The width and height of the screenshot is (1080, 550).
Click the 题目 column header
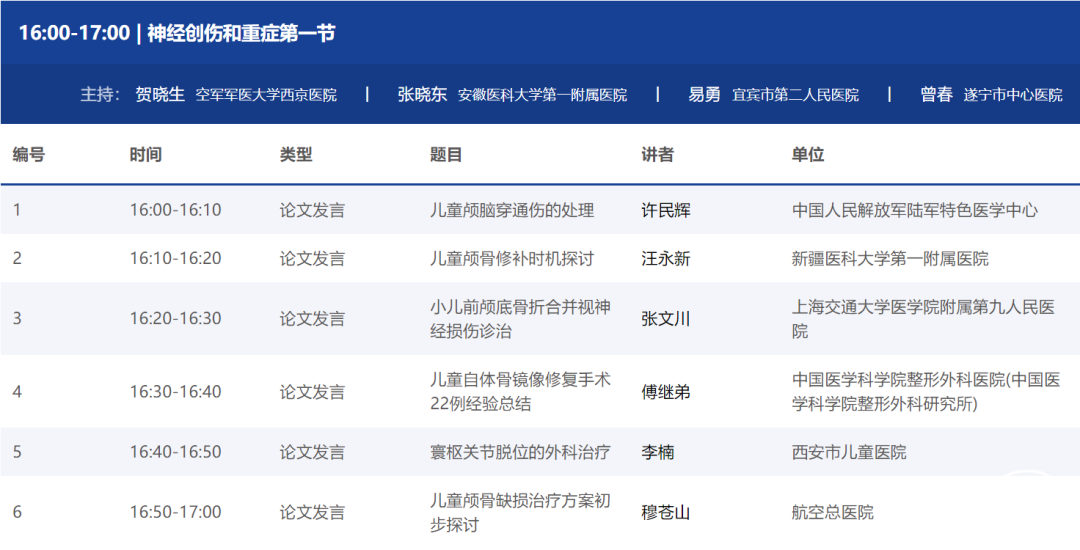[446, 155]
